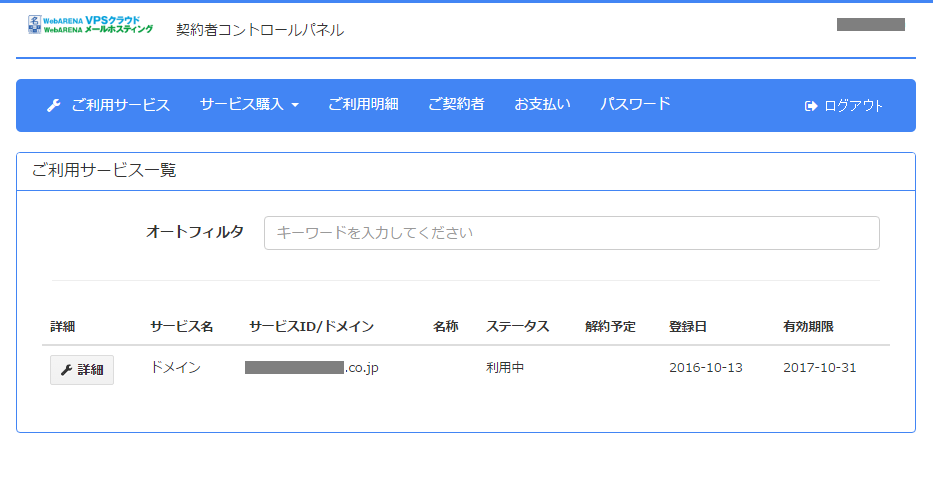This screenshot has height=477, width=933.
Task: Click the ログアウト link
Action: 844,106
